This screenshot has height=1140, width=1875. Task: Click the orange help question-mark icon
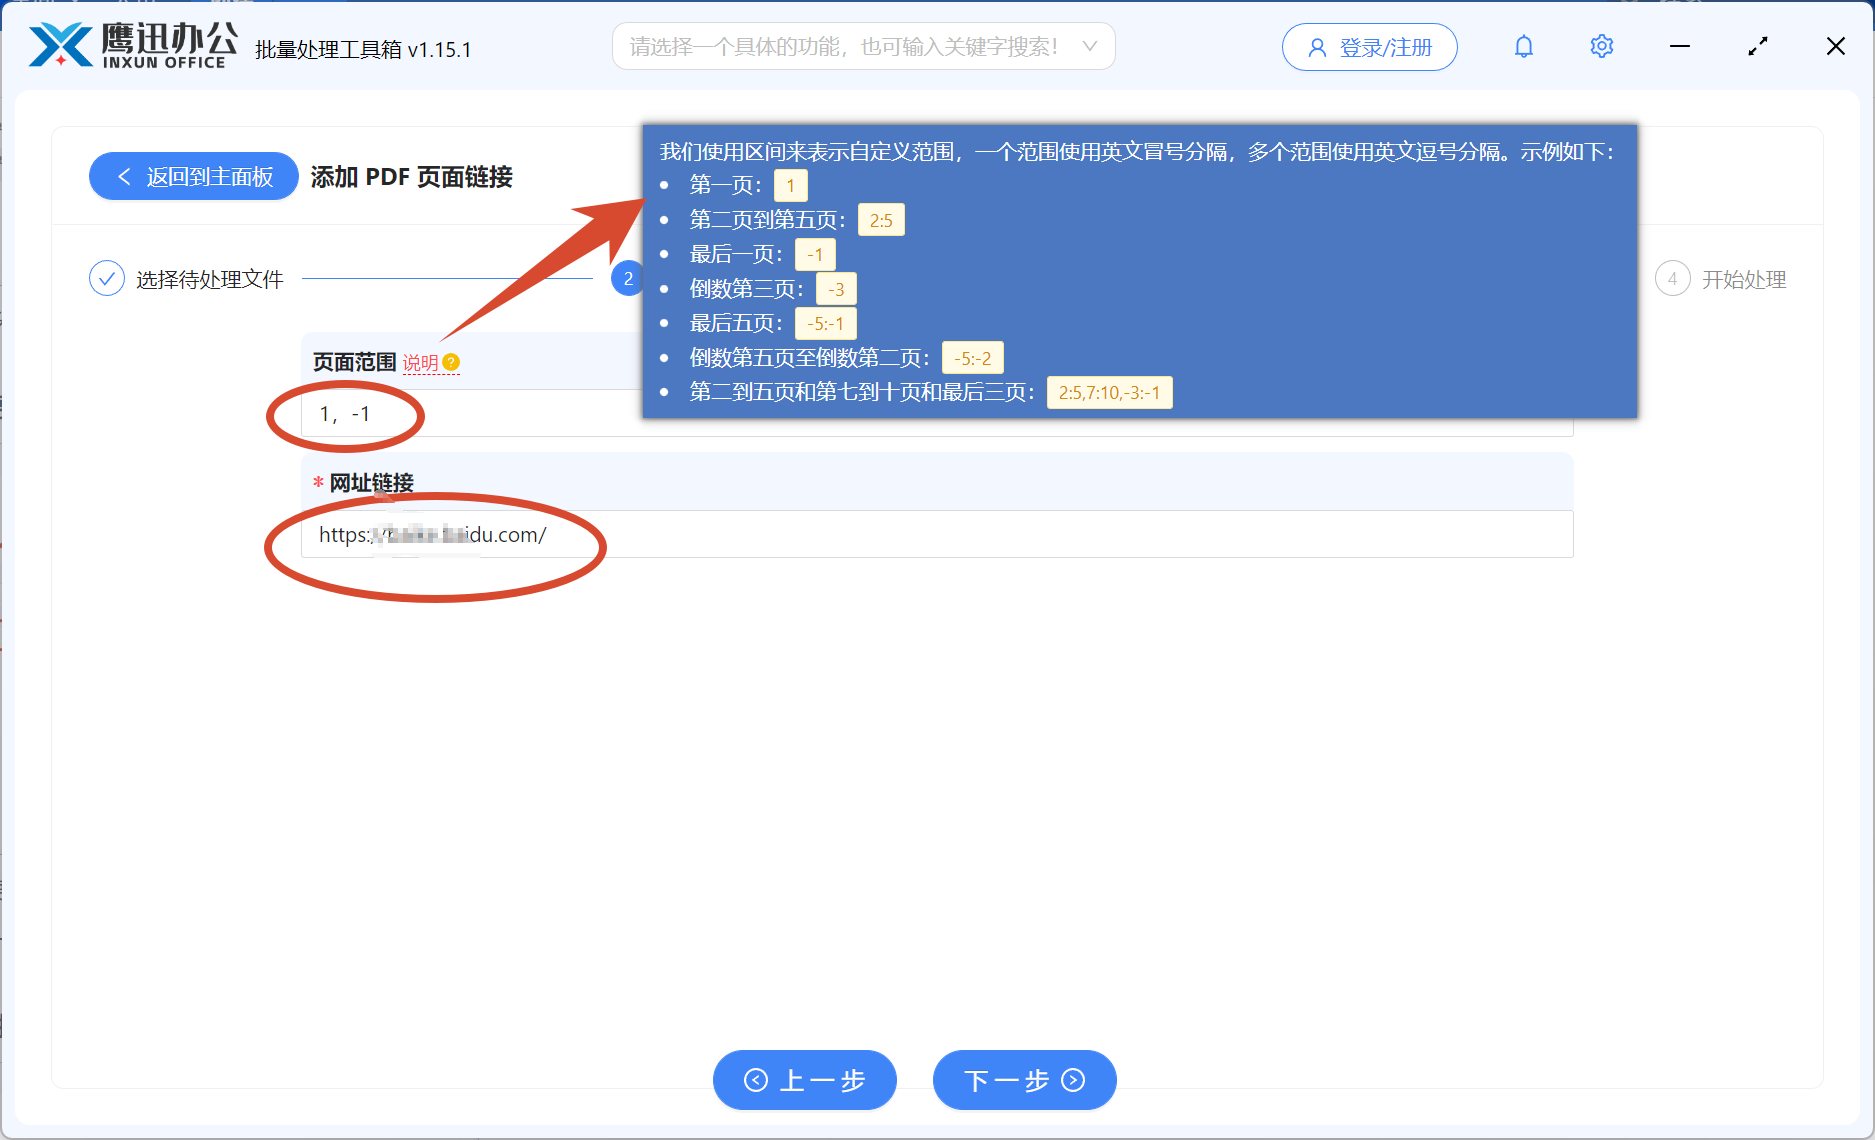pyautogui.click(x=451, y=362)
